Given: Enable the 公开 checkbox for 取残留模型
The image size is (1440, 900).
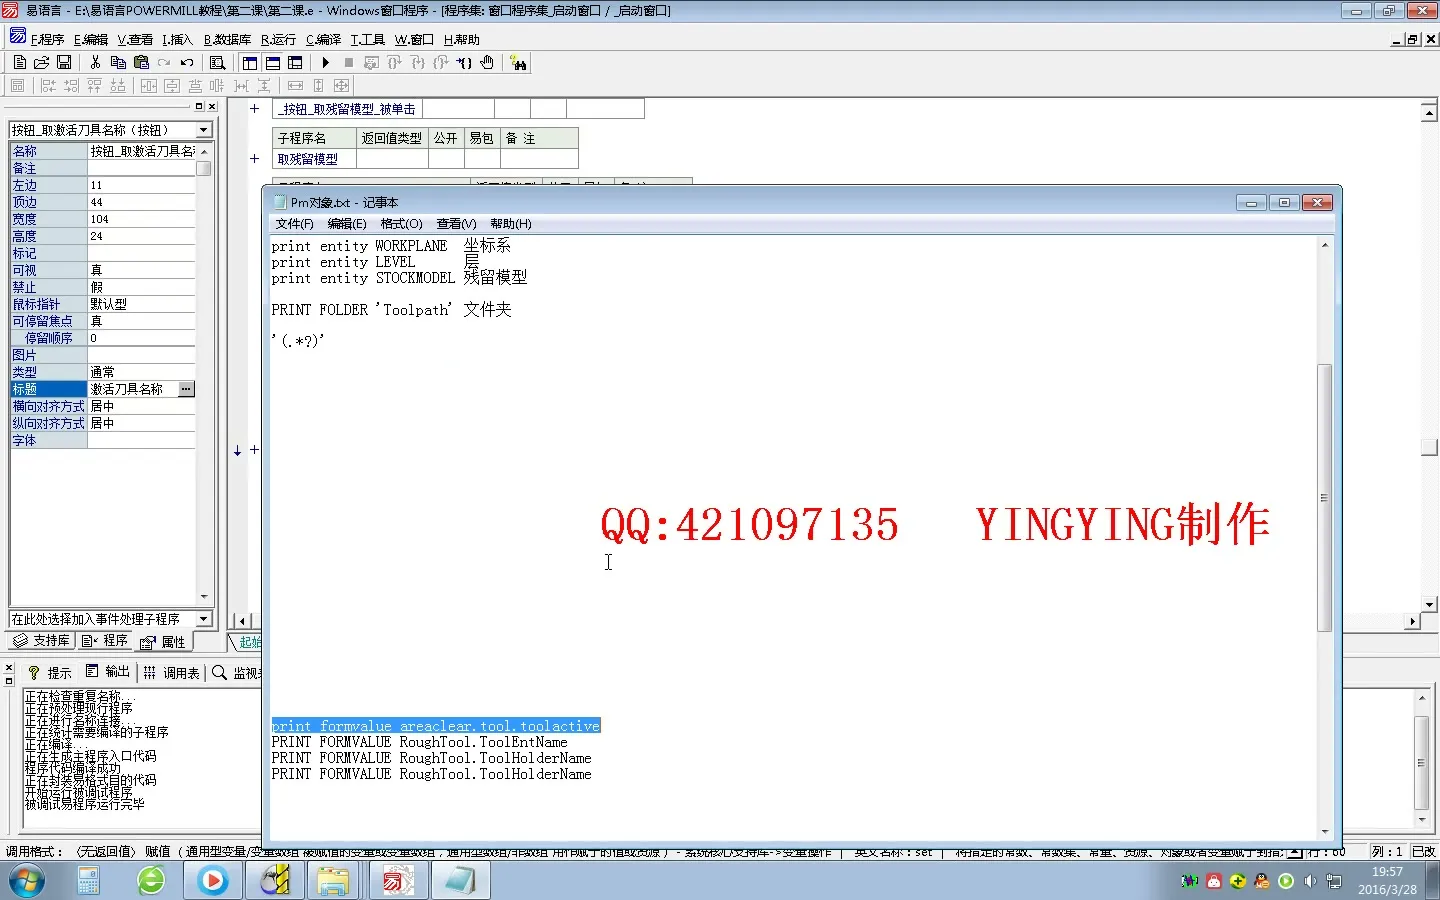Looking at the screenshot, I should [447, 158].
